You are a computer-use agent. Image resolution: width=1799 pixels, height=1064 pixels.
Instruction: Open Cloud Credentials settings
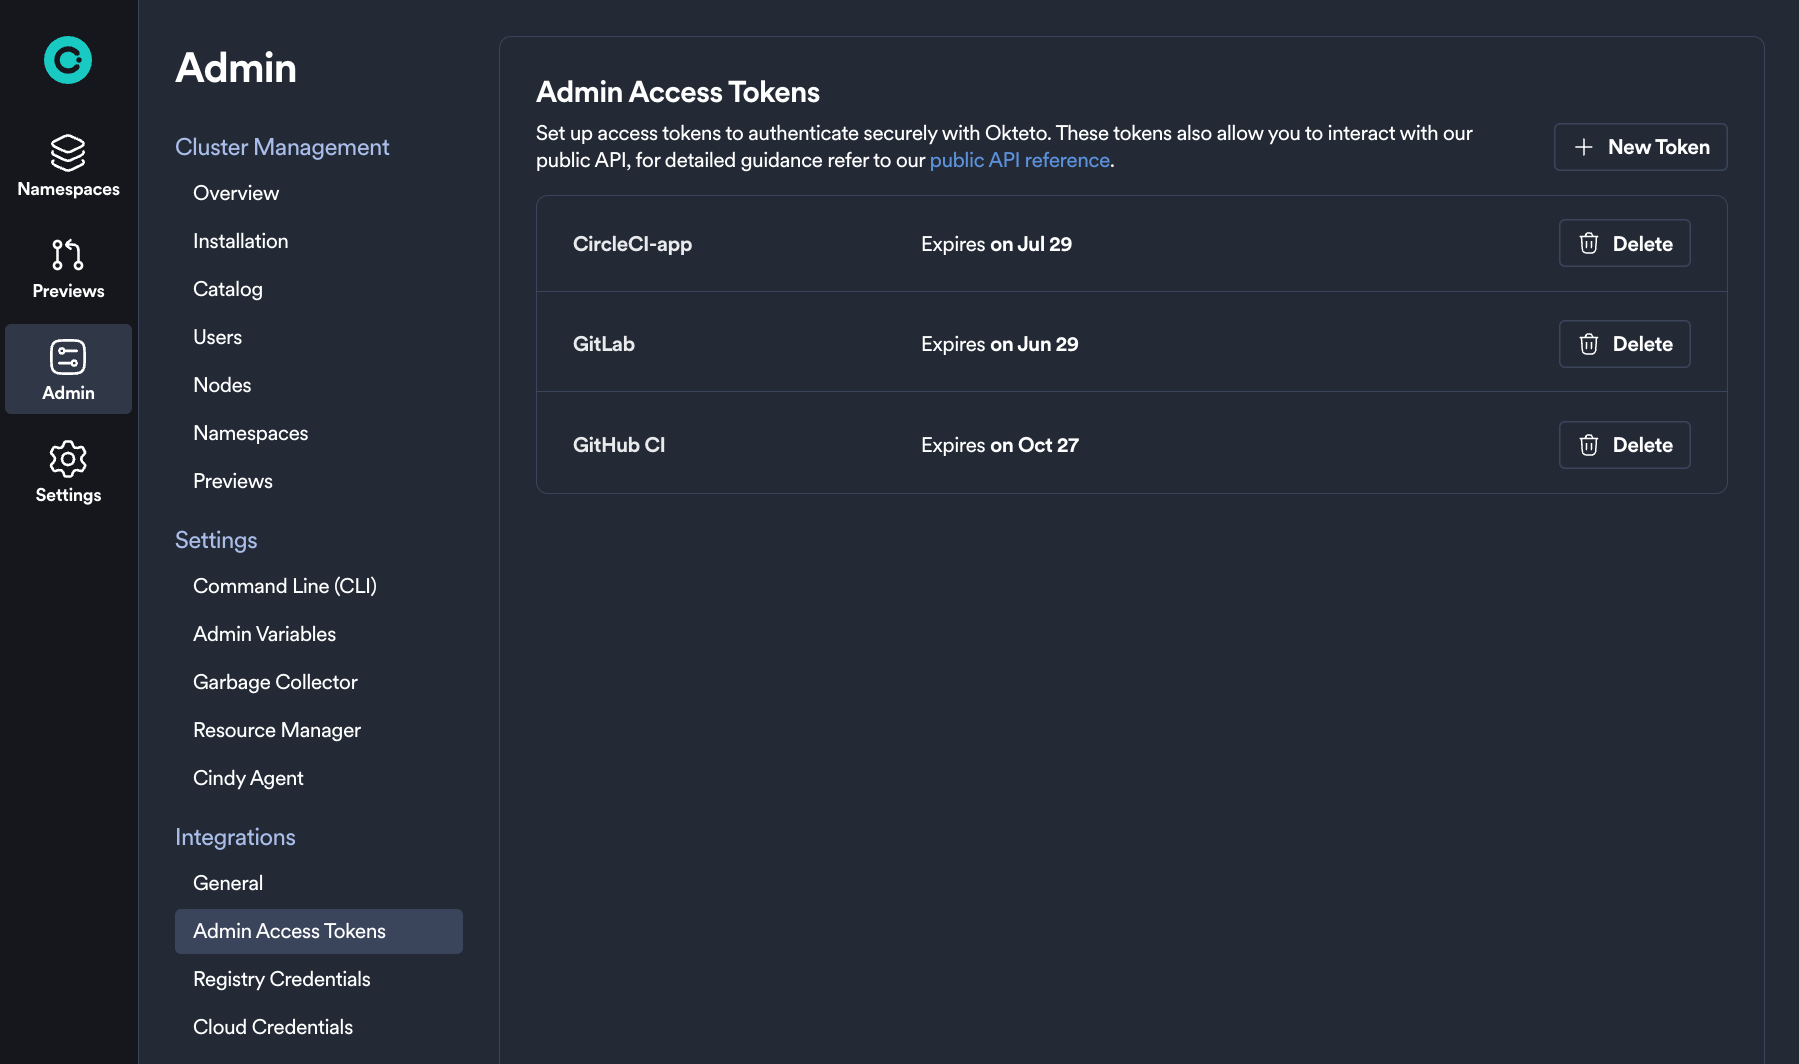click(272, 1026)
